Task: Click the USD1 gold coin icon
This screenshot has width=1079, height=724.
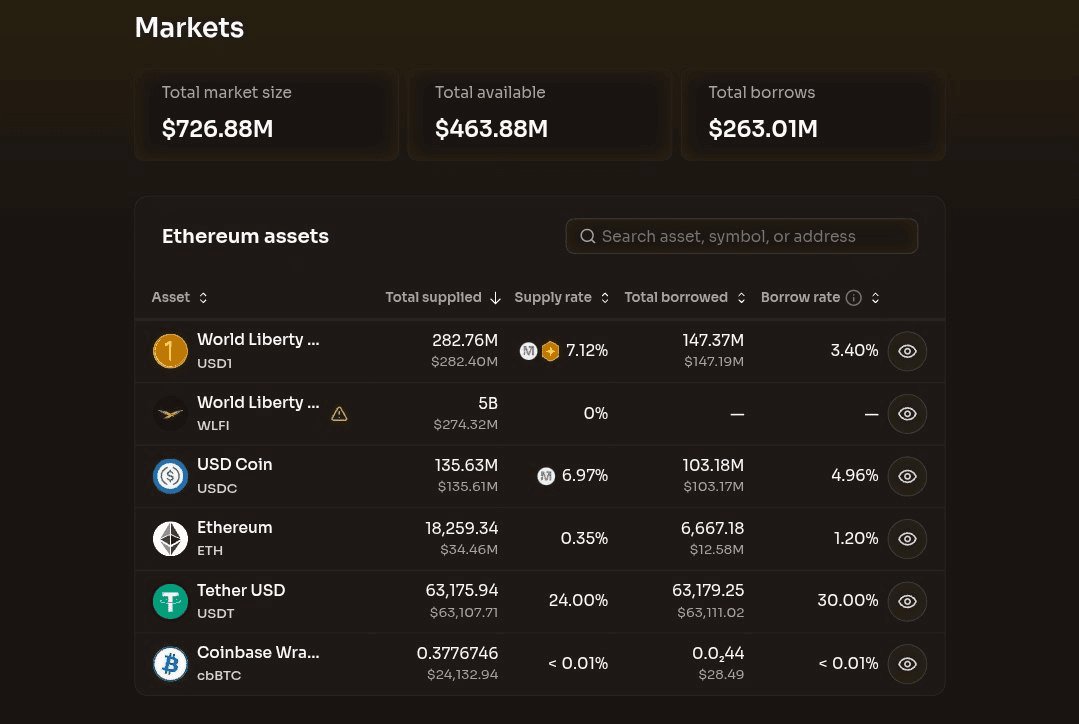Action: coord(170,351)
